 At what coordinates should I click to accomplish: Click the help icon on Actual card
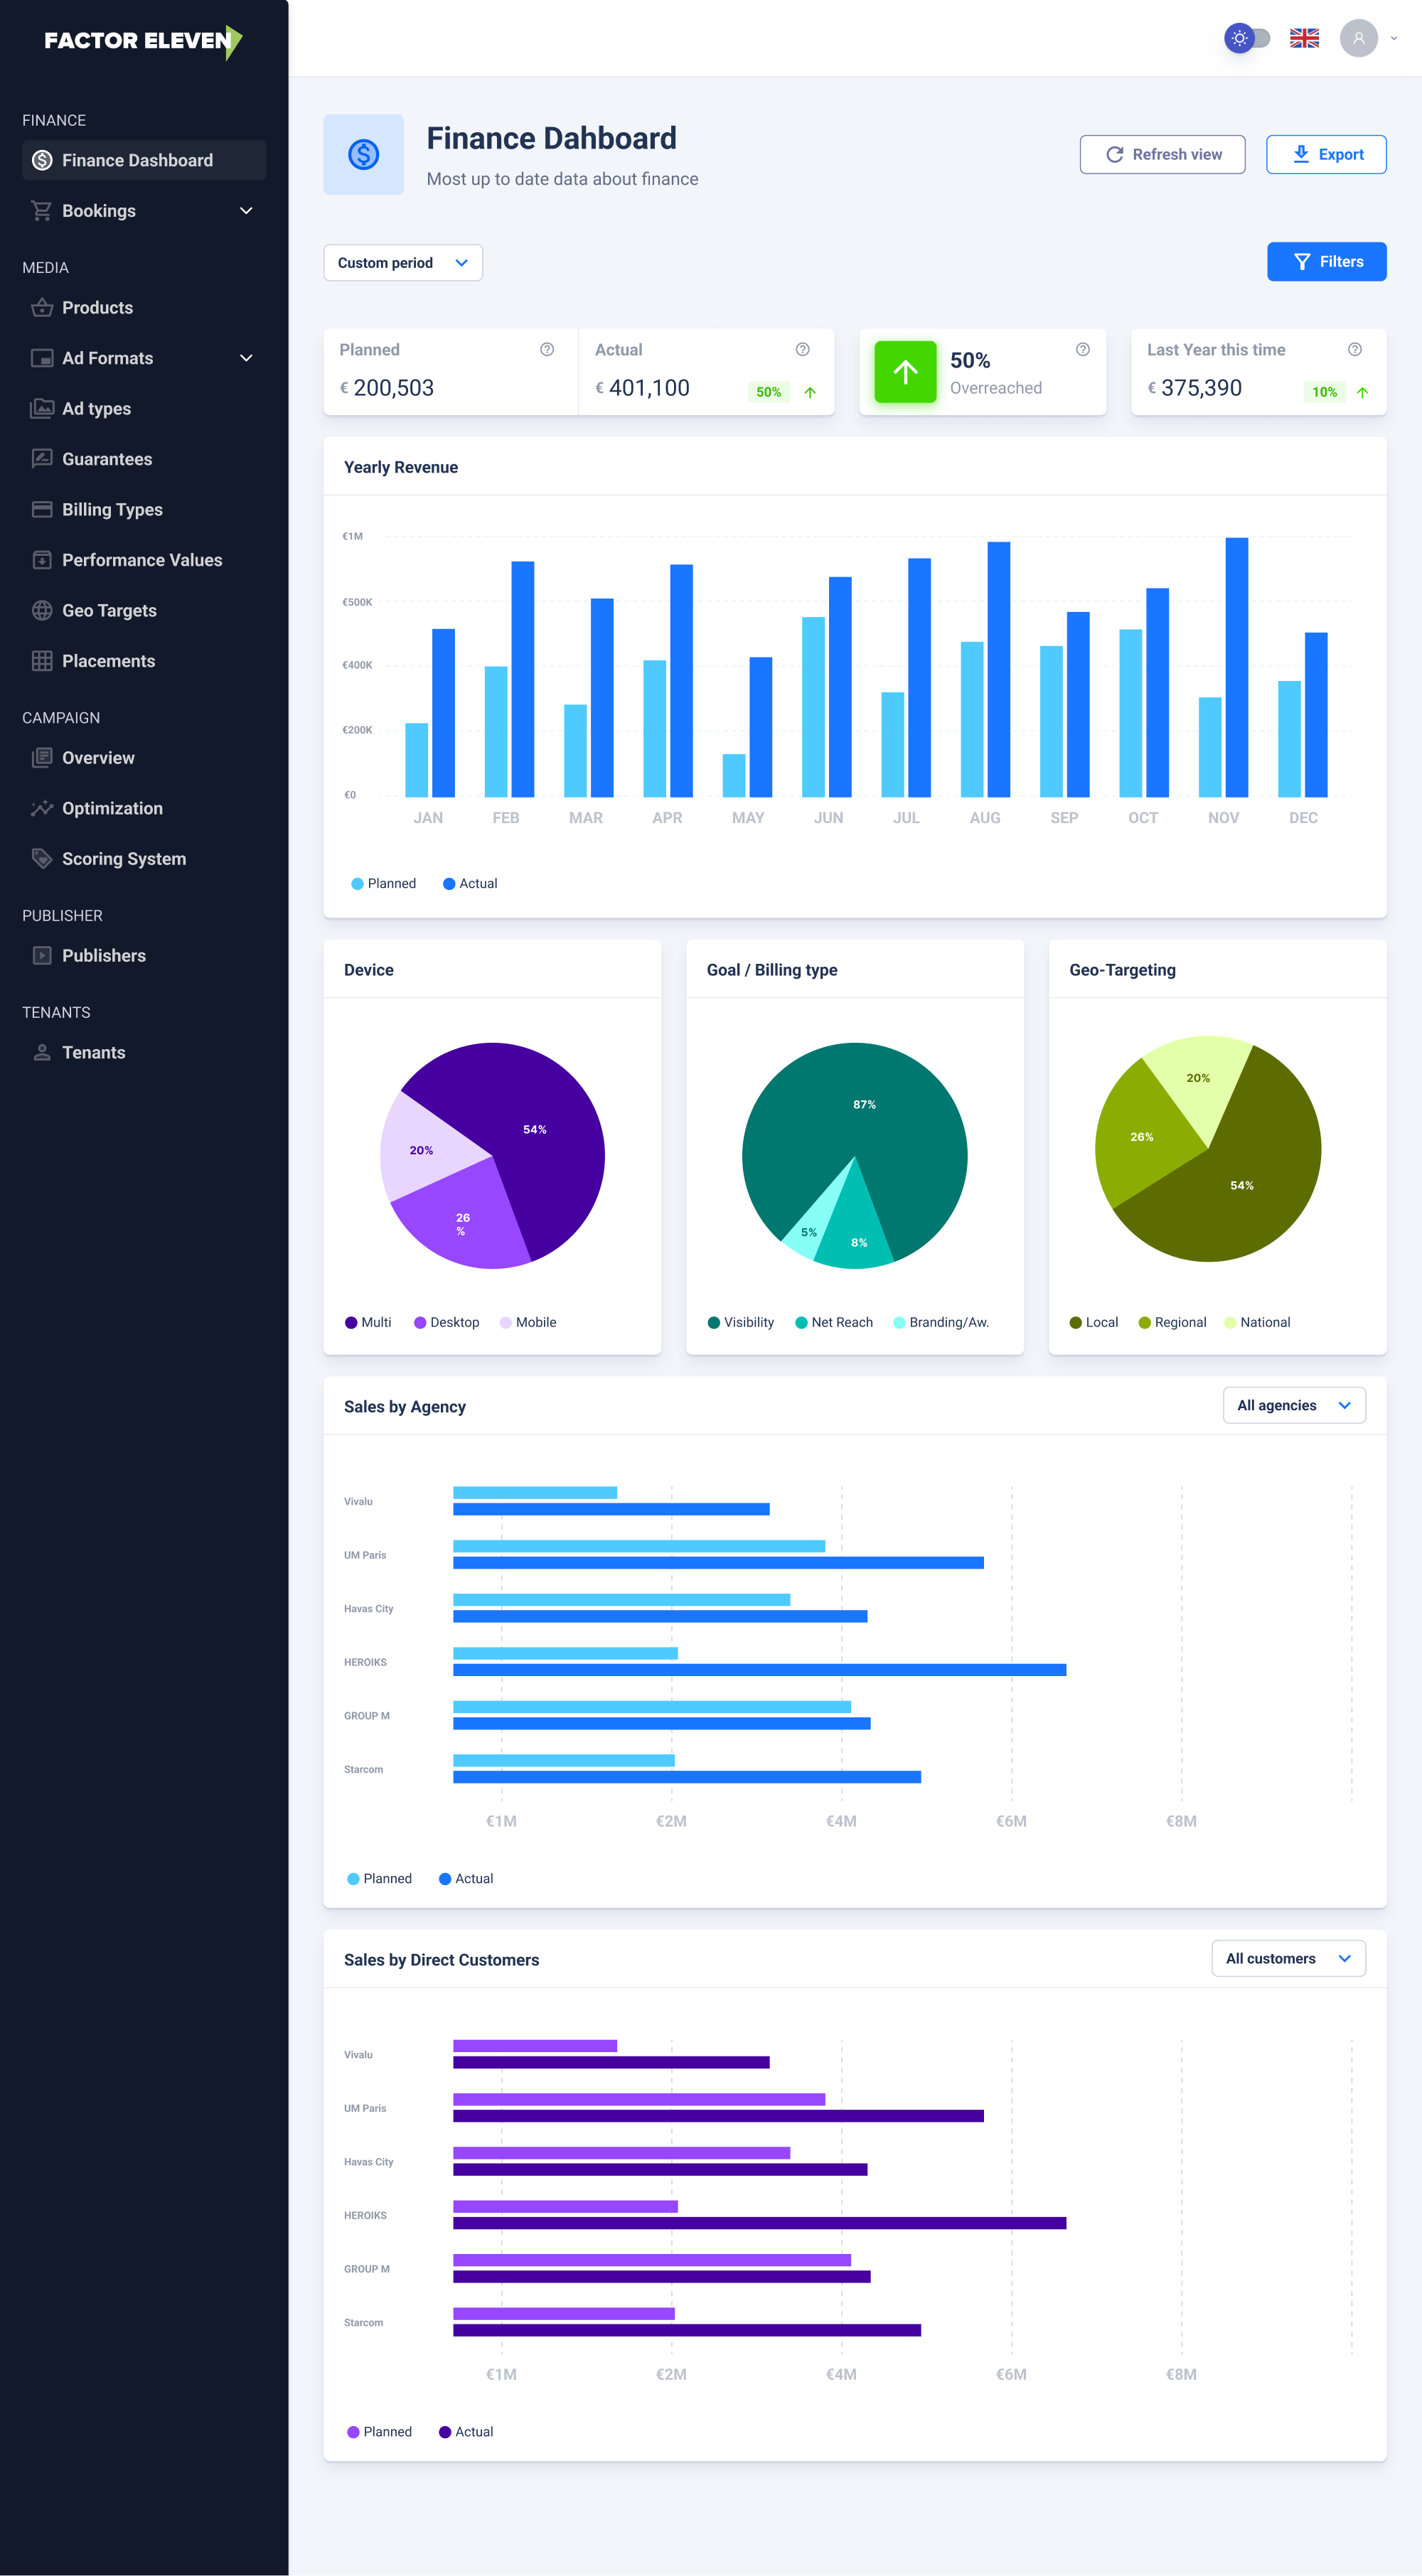tap(802, 349)
